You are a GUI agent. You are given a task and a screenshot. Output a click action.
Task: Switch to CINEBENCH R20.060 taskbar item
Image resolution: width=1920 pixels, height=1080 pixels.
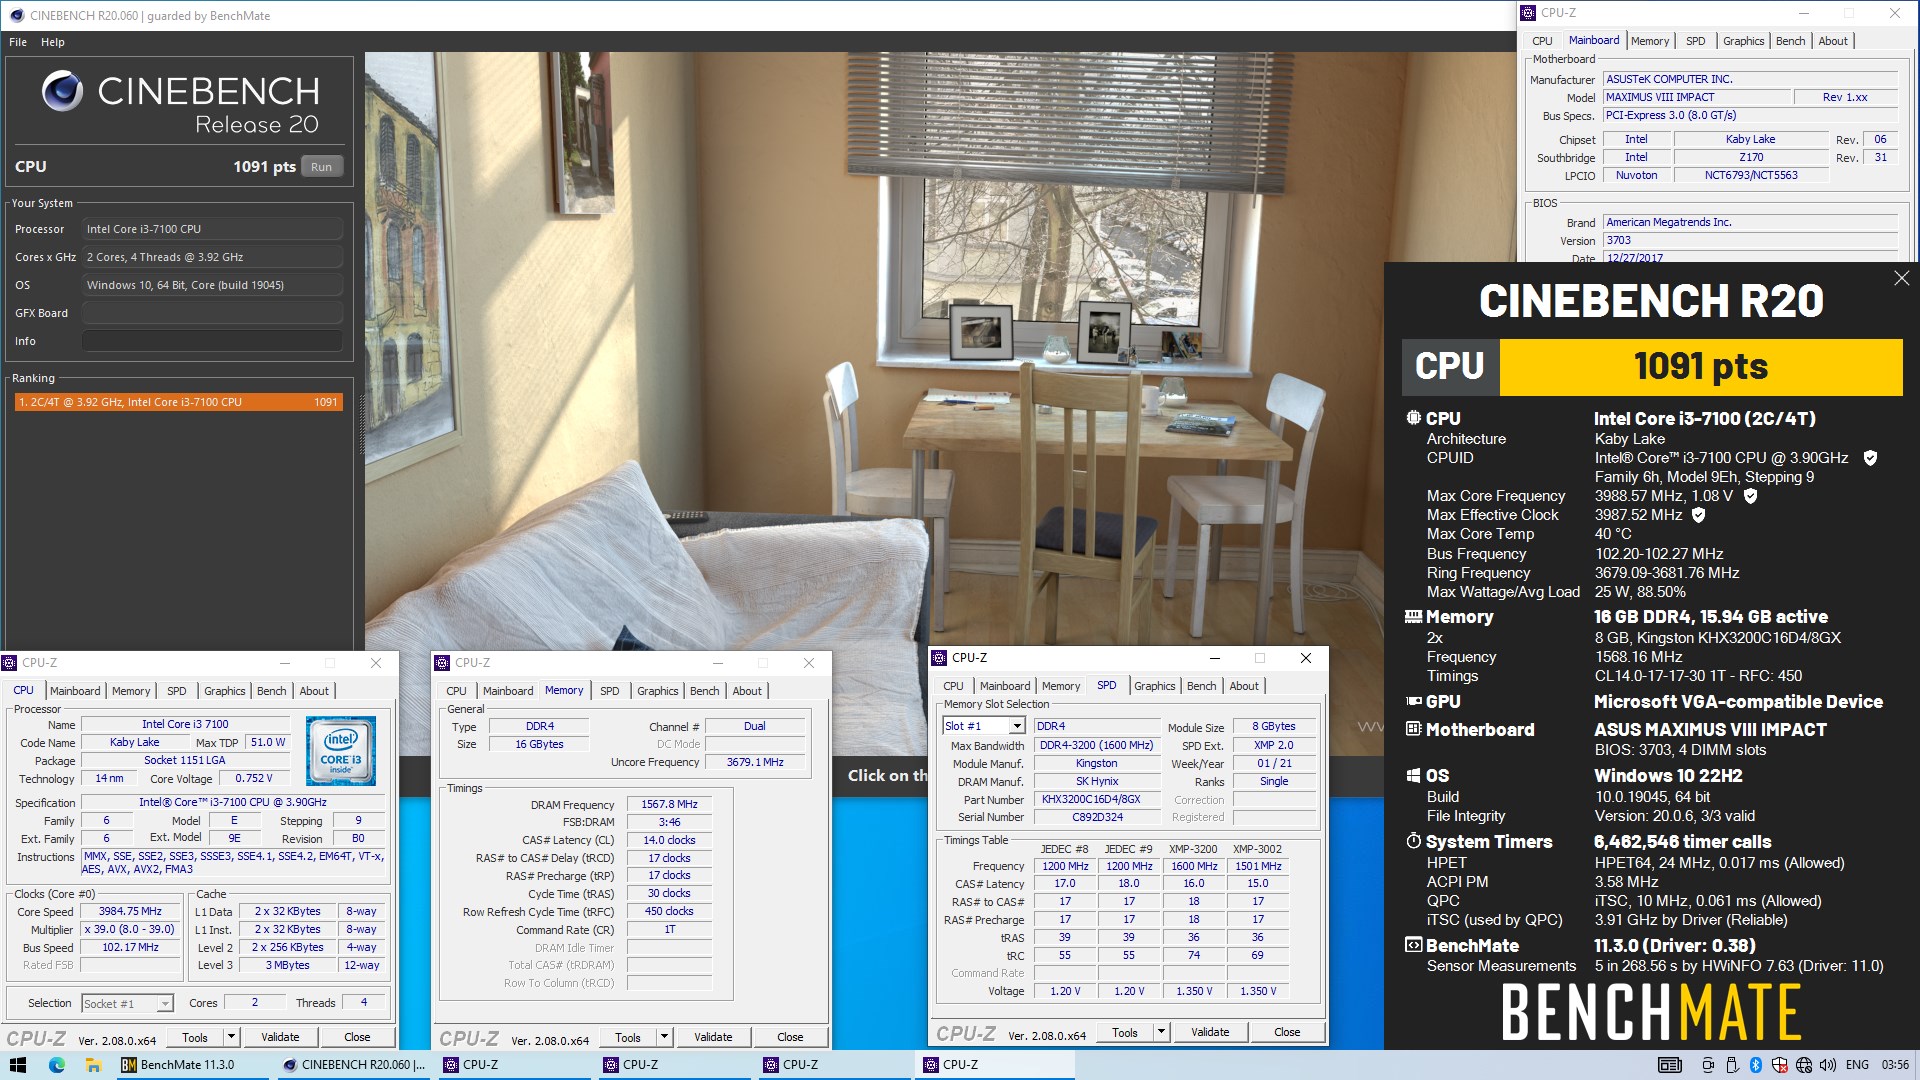click(355, 1065)
